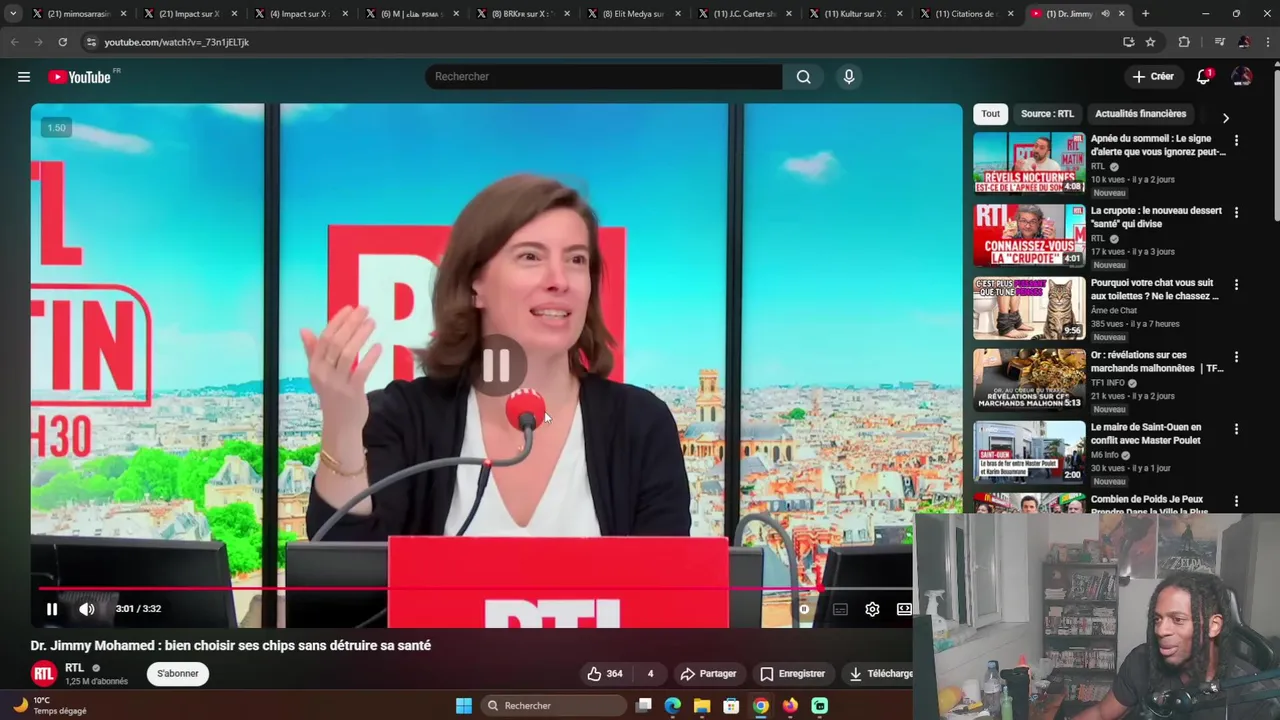The height and width of the screenshot is (720, 1280).
Task: Open the notifications bell
Action: click(1204, 77)
